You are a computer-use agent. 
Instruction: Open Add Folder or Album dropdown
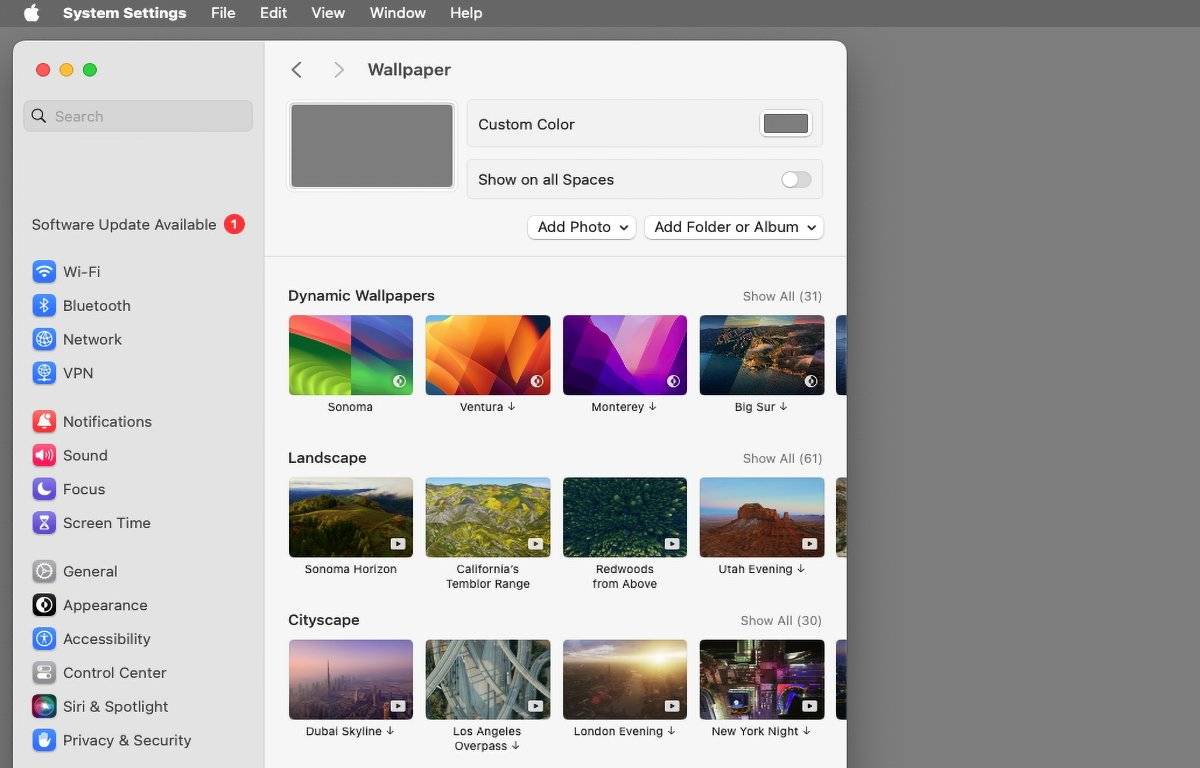pos(734,227)
